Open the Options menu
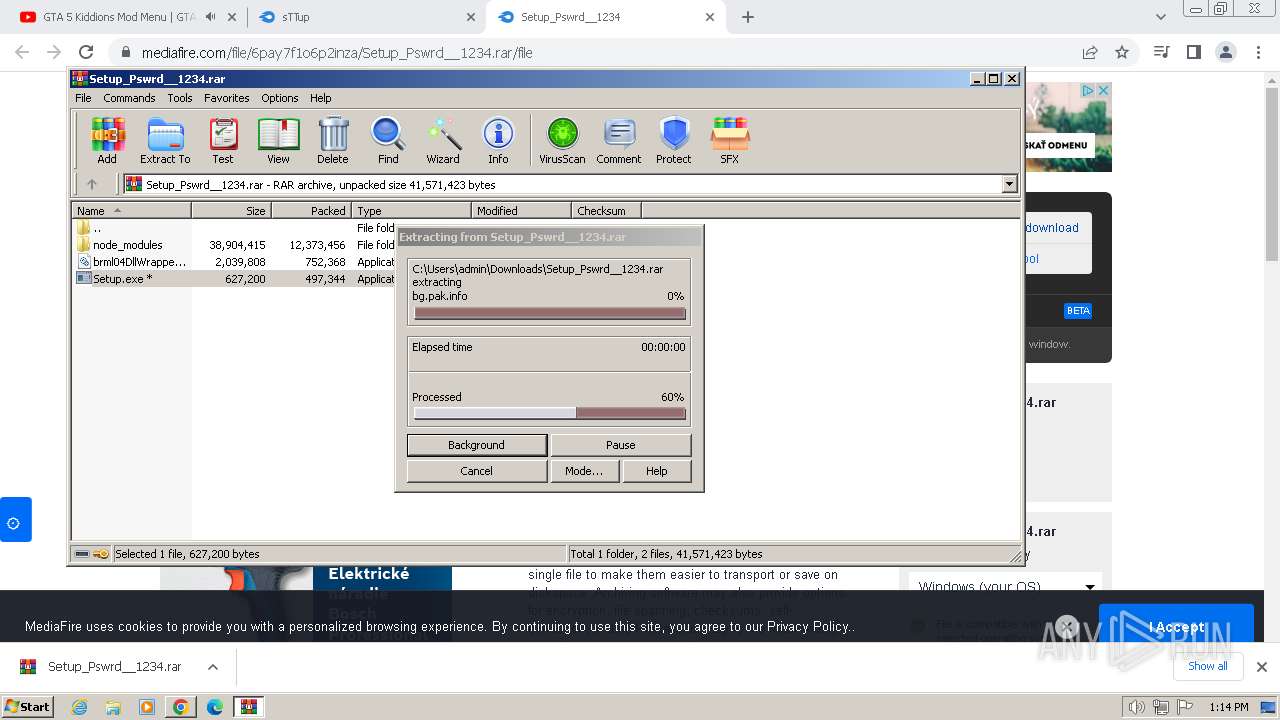 [280, 98]
